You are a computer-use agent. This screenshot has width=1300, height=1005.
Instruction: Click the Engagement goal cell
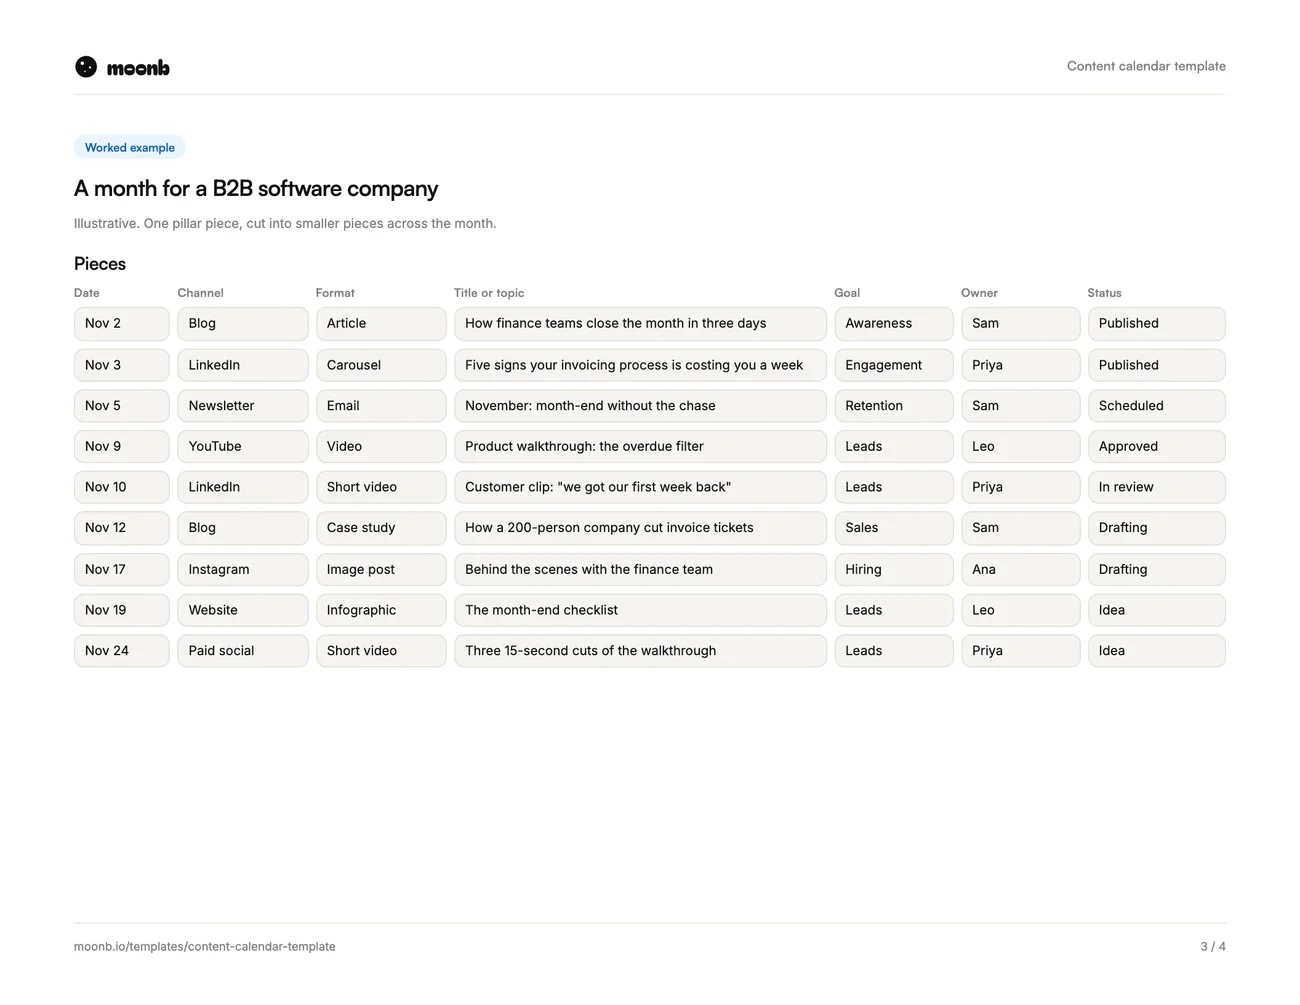(894, 365)
